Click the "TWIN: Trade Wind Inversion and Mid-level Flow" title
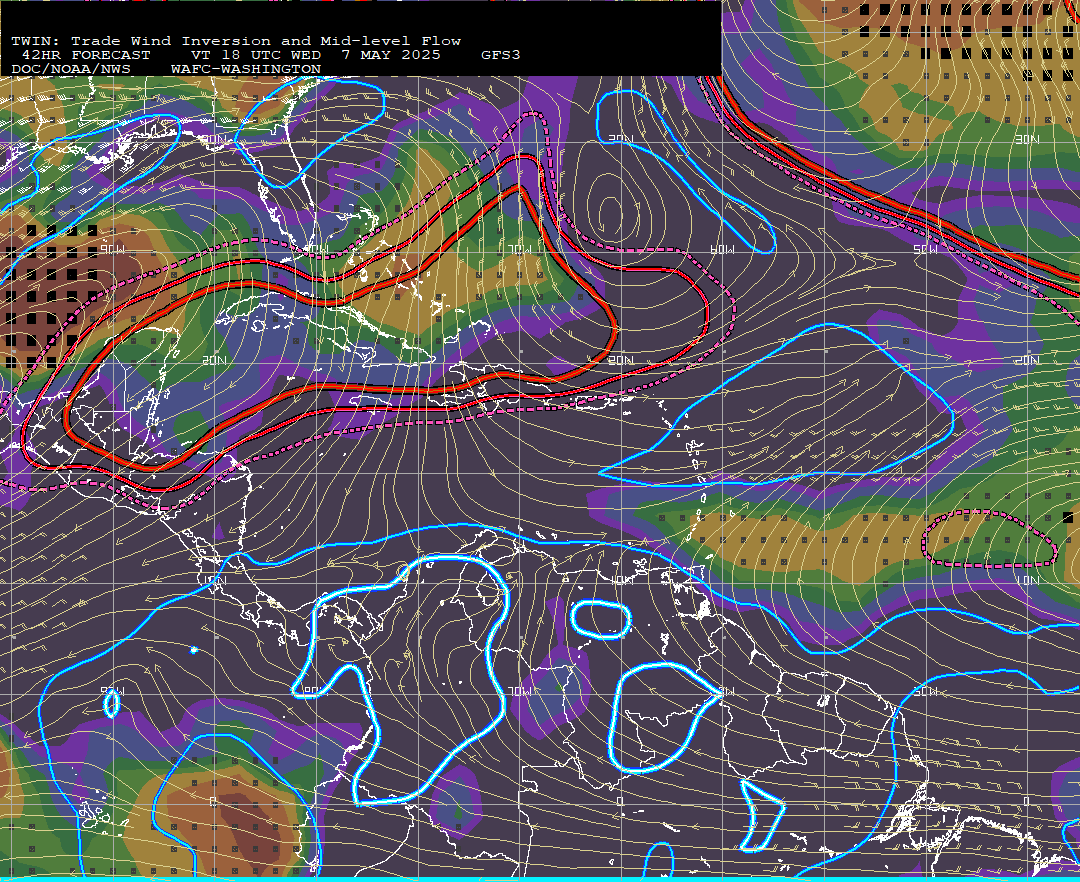Image resolution: width=1080 pixels, height=882 pixels. click(x=236, y=41)
